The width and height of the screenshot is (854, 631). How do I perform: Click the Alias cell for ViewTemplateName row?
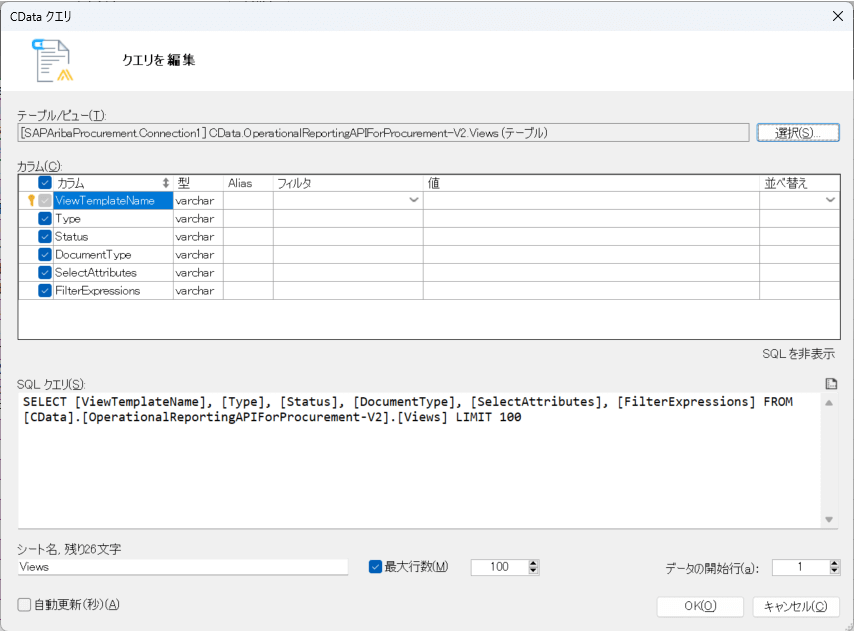click(x=248, y=200)
